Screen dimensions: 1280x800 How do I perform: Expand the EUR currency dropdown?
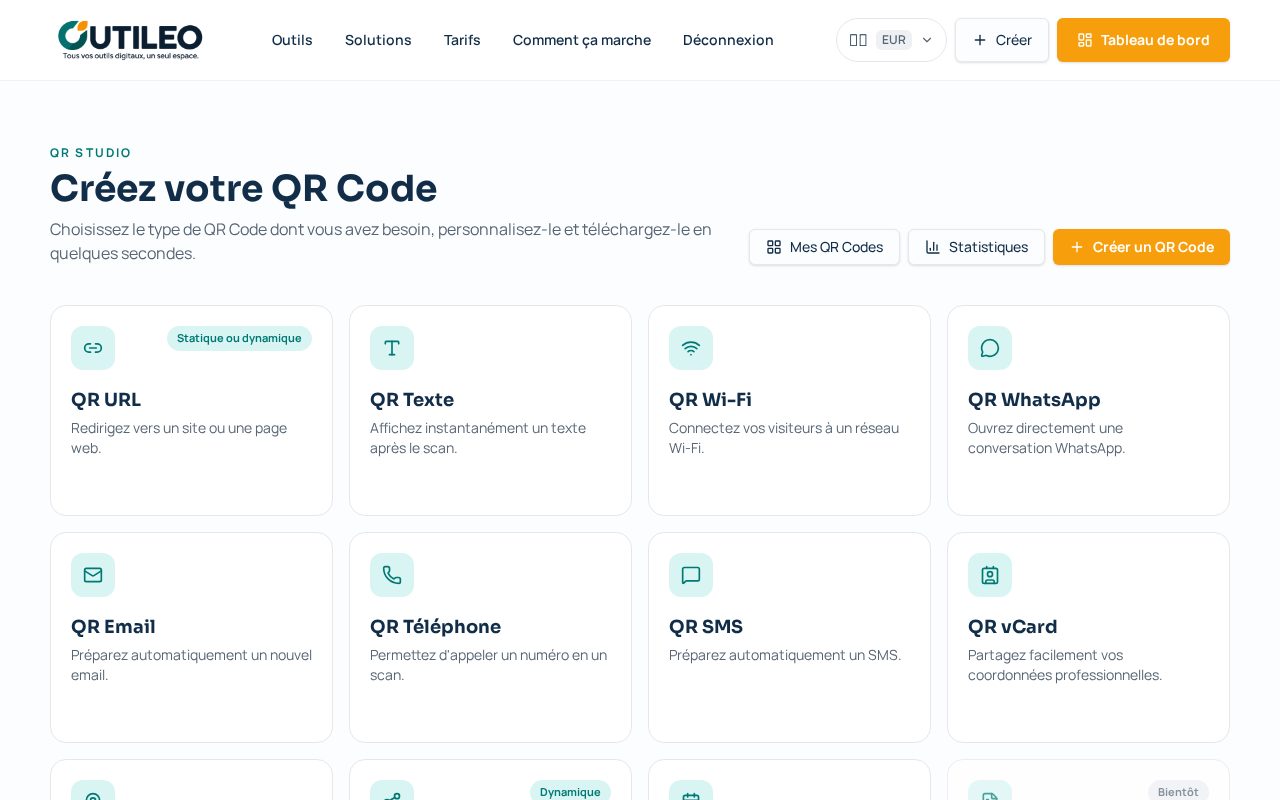891,40
